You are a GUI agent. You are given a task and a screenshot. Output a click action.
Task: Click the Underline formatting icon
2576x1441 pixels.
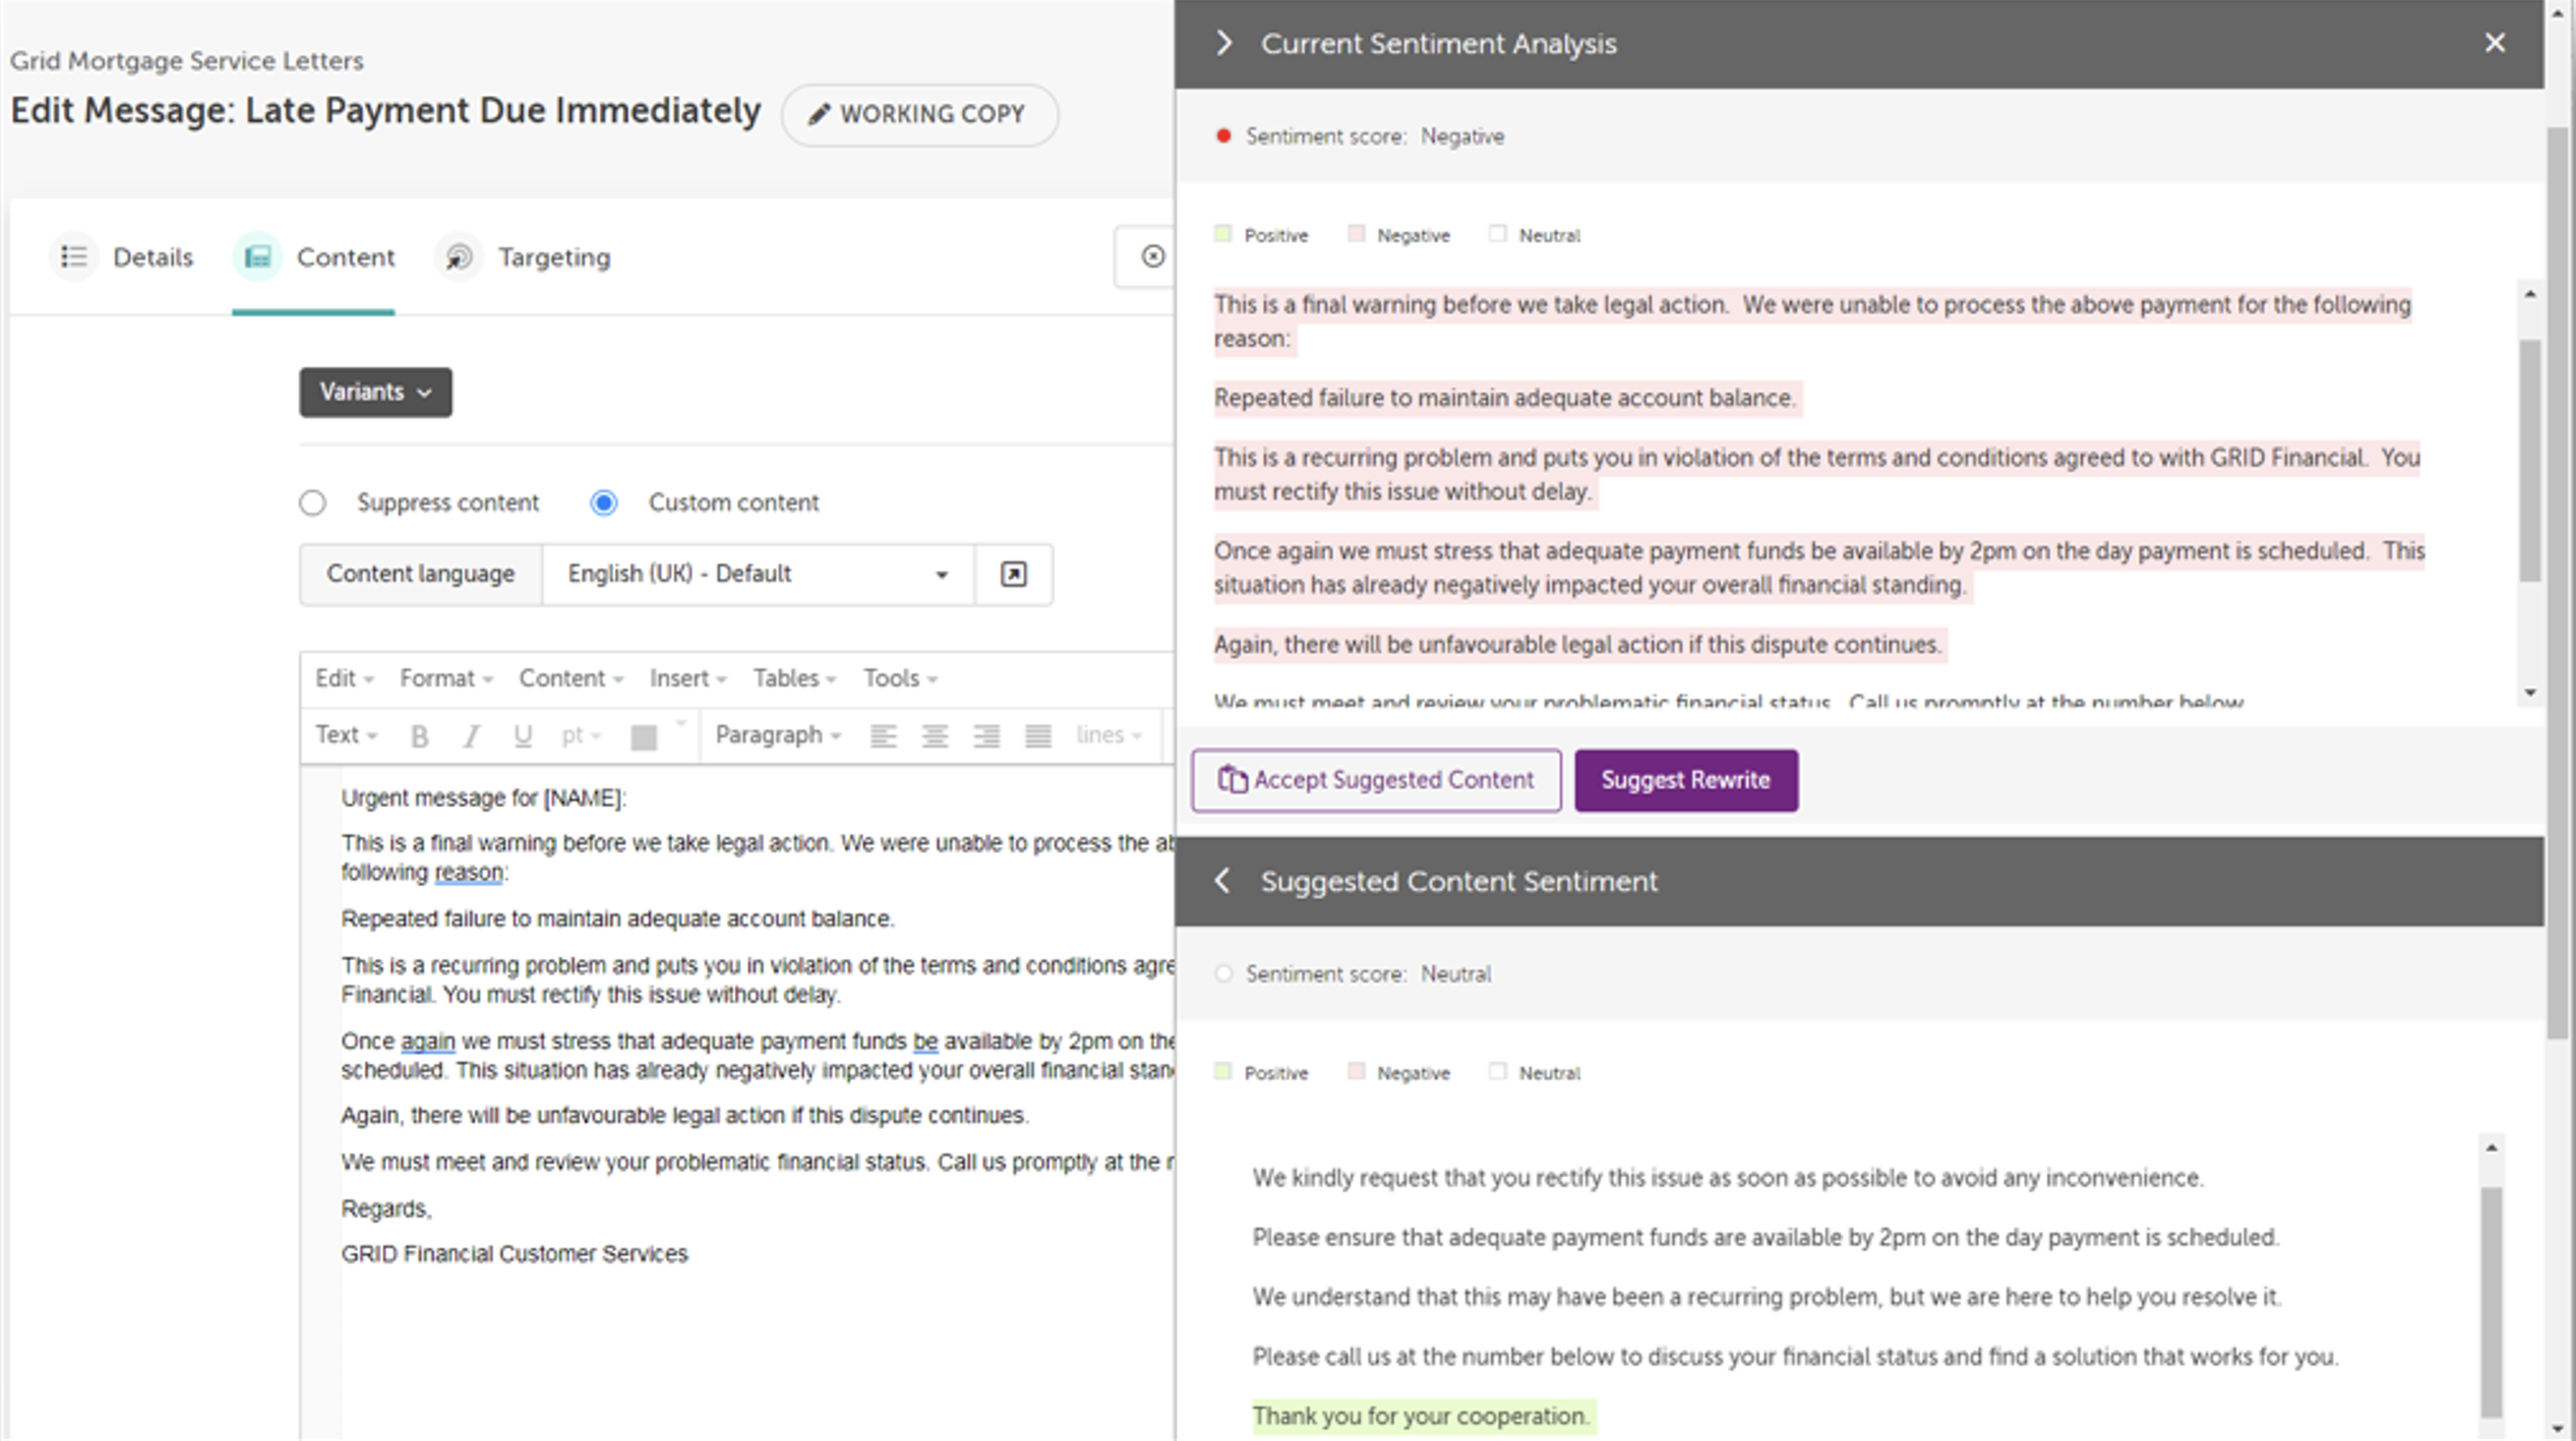pos(522,737)
